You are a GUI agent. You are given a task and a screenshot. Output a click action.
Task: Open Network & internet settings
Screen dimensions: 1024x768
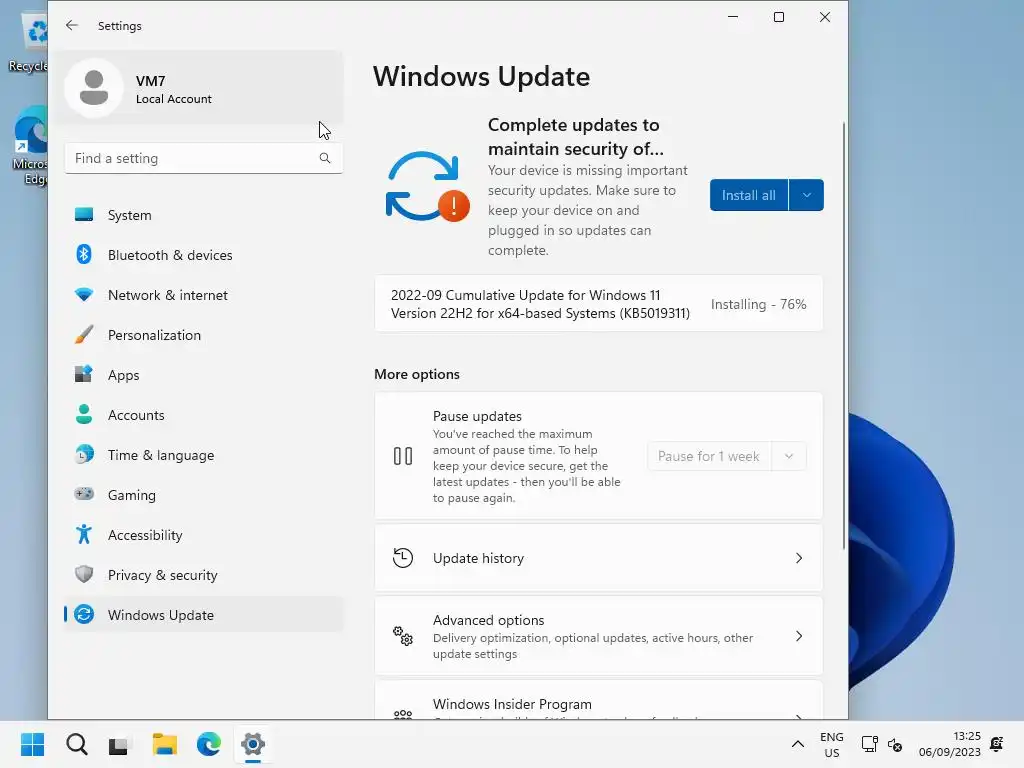point(204,295)
